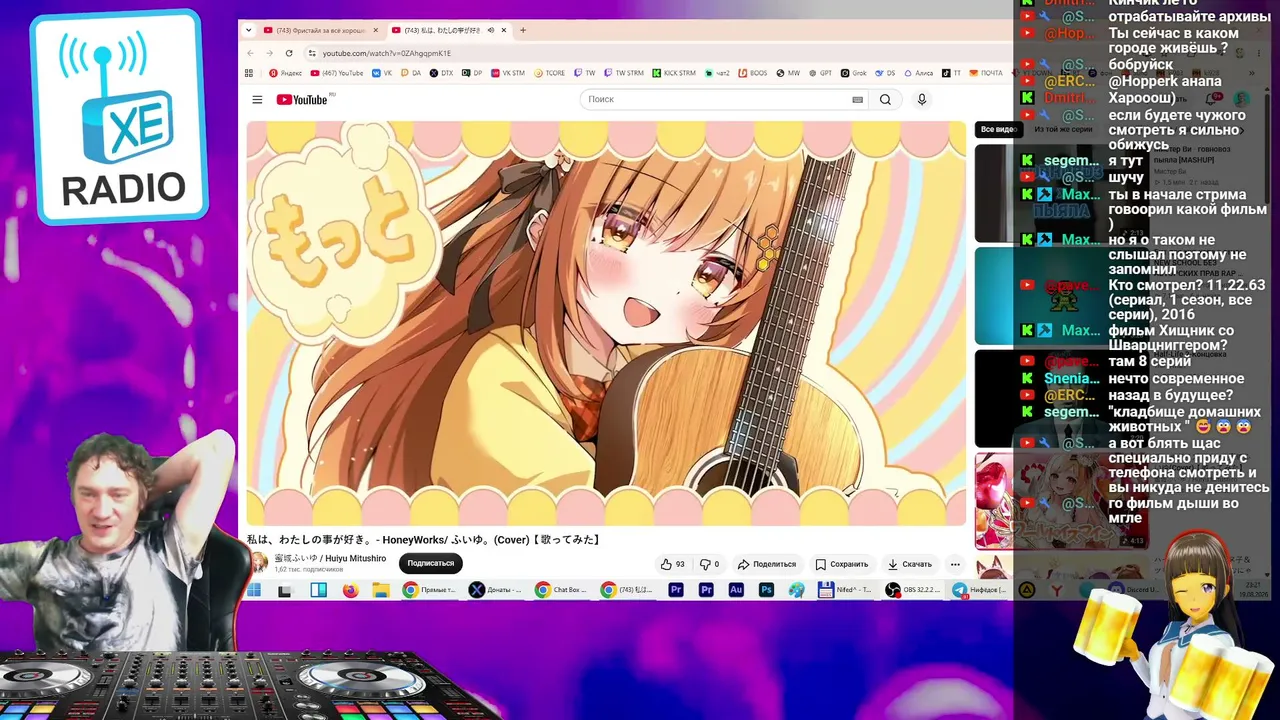Viewport: 1280px width, 720px height.
Task: Go forward with the browser forward arrow
Action: tap(270, 53)
